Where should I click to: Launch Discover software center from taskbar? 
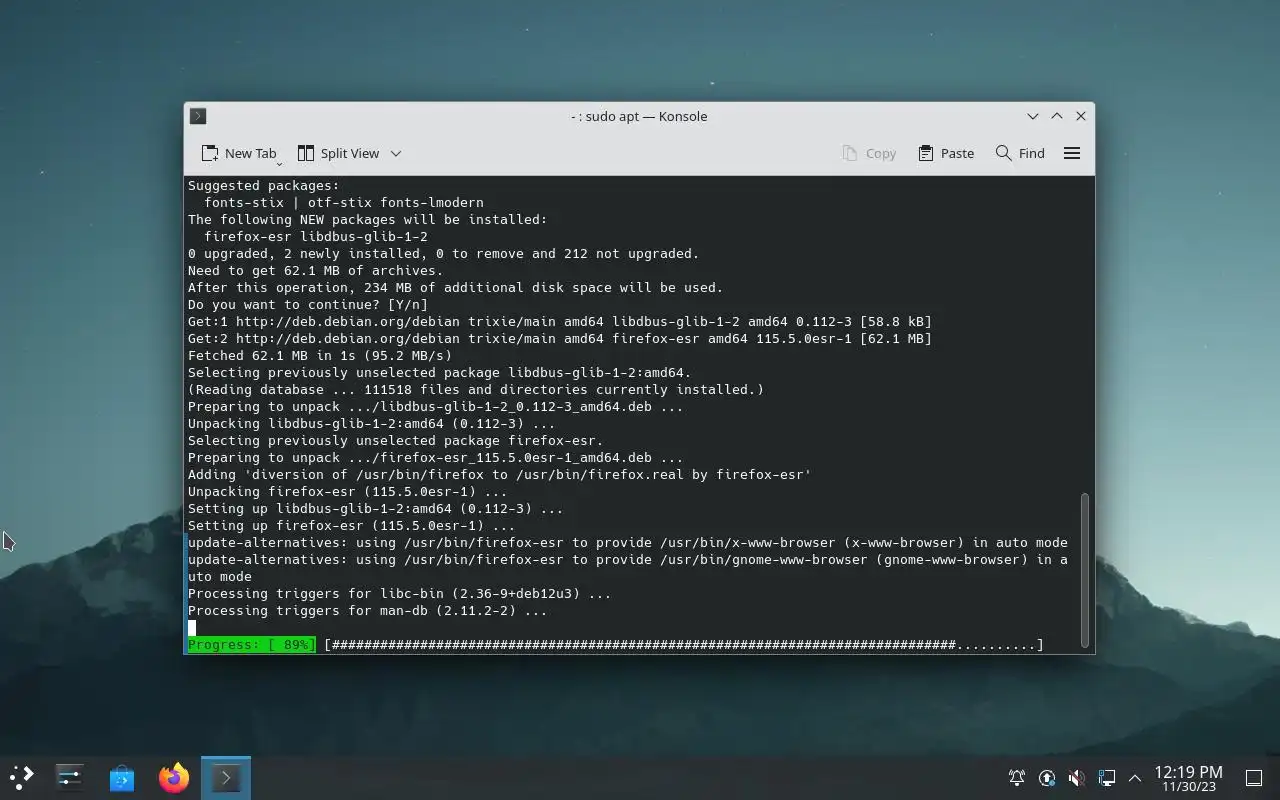tap(122, 777)
